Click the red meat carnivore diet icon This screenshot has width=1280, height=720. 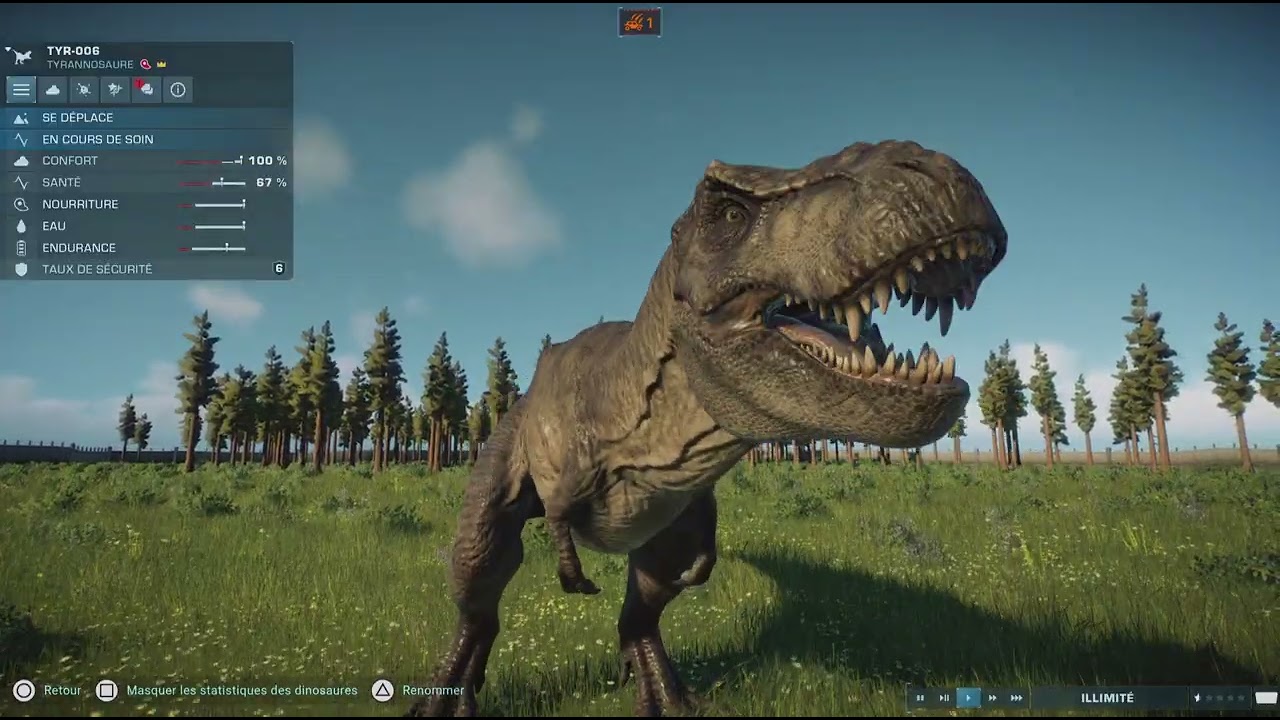point(145,65)
